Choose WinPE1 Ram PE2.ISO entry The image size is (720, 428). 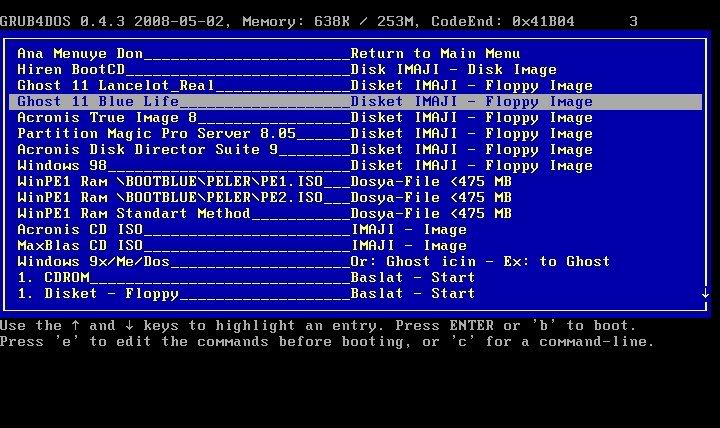(355, 198)
